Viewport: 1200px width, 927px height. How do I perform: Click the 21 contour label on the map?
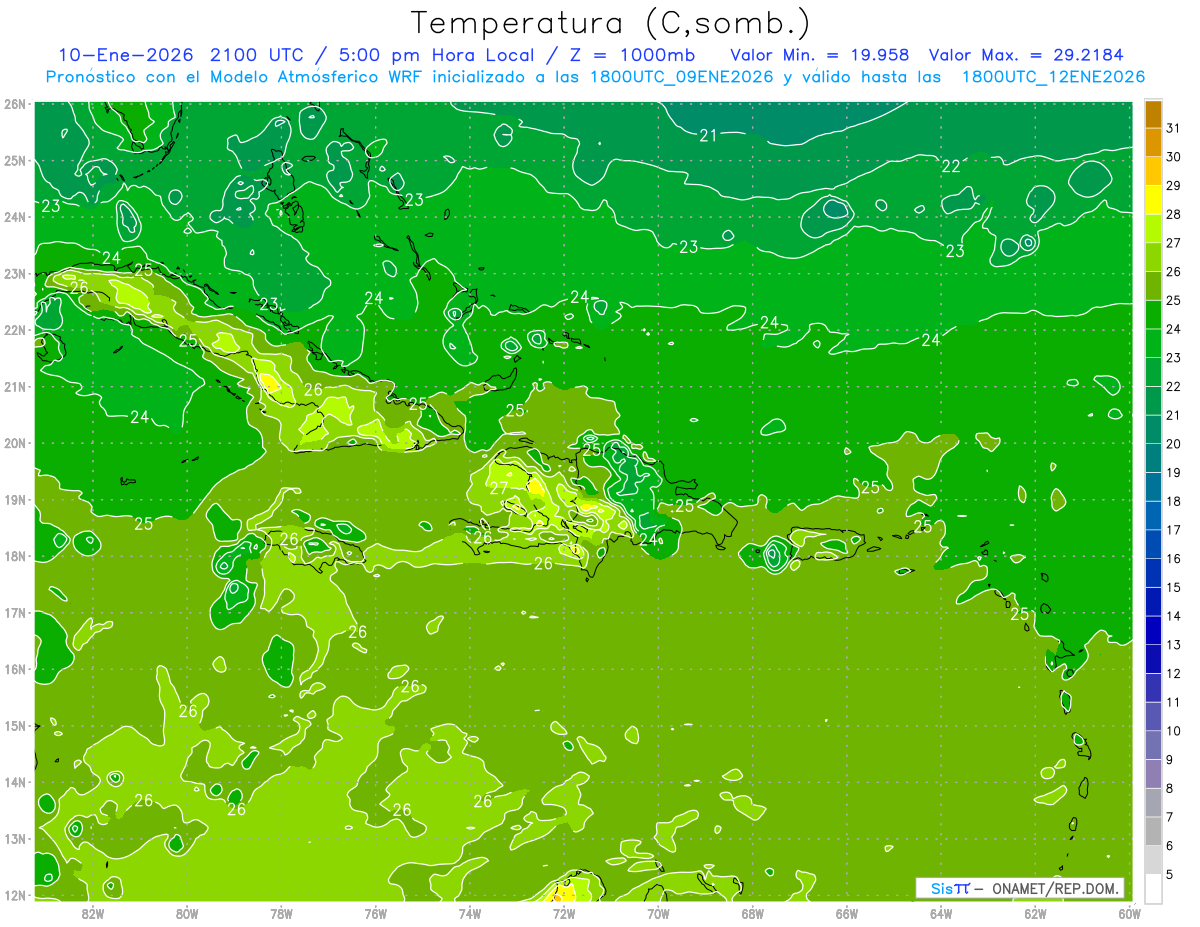point(708,135)
